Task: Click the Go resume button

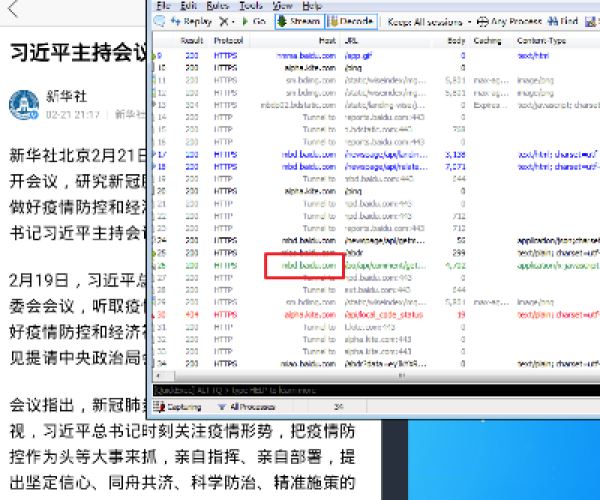Action: pyautogui.click(x=254, y=21)
